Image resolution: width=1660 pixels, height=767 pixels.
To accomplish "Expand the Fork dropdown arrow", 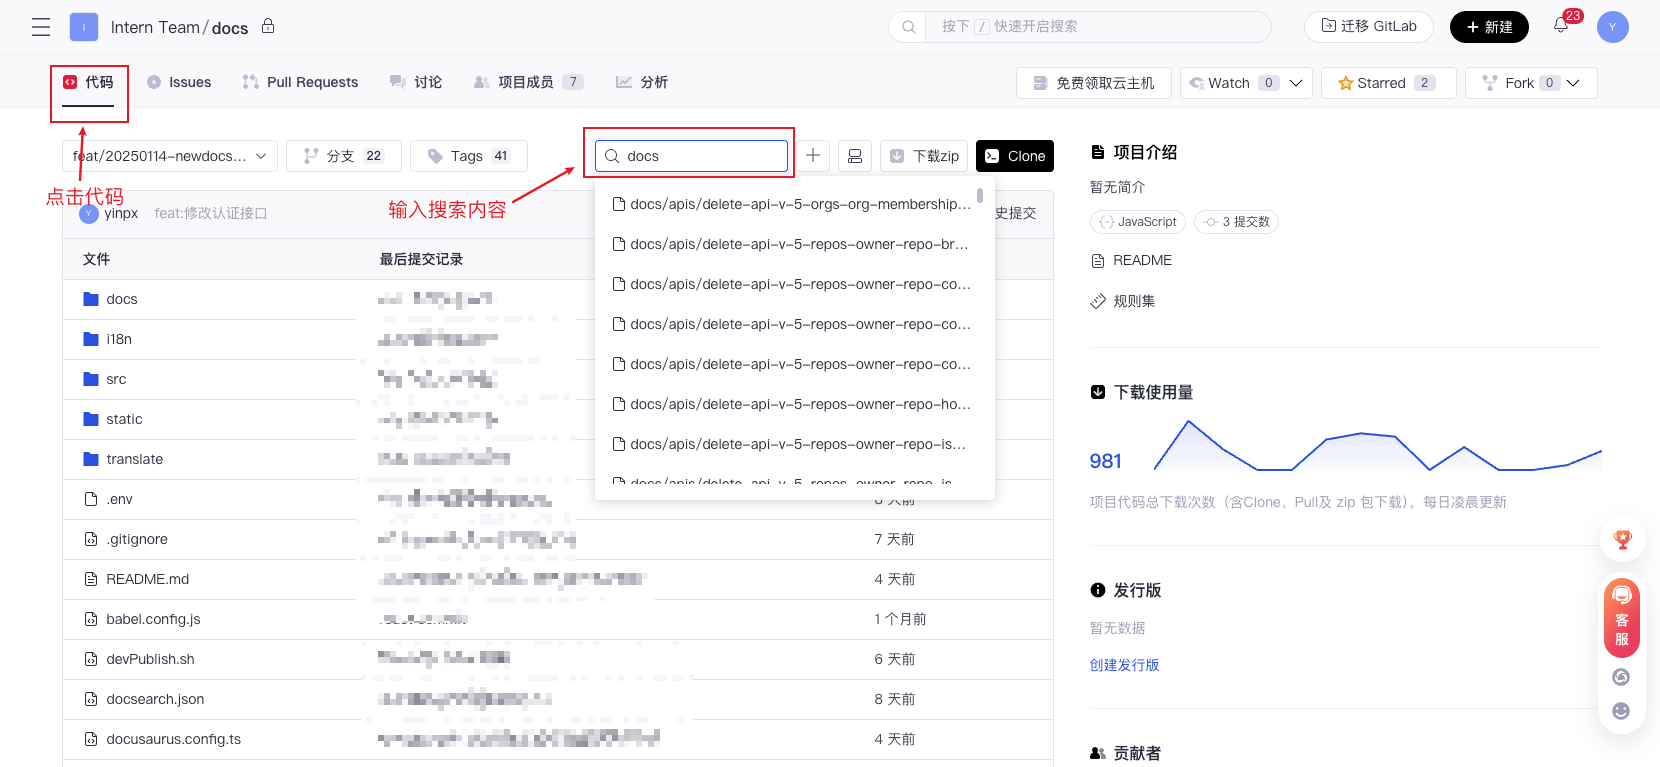I will 1574,83.
